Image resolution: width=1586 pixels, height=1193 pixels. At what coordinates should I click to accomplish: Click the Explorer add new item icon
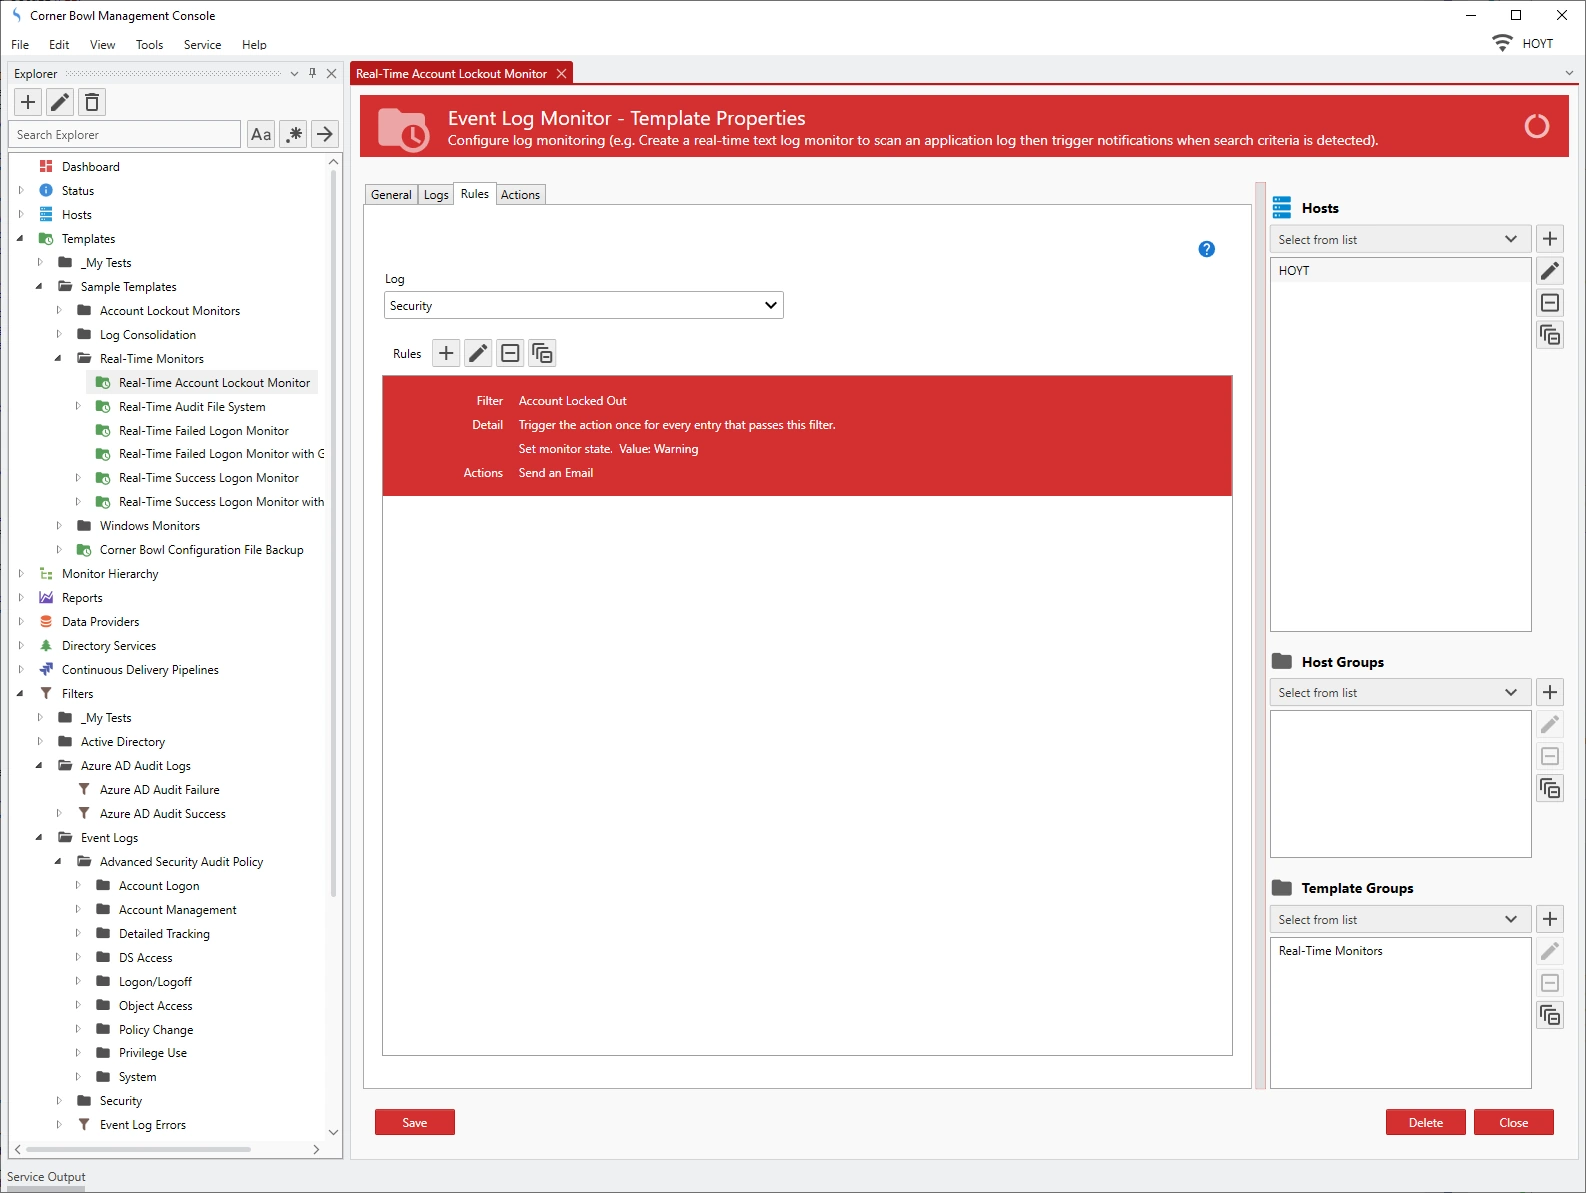tap(28, 102)
